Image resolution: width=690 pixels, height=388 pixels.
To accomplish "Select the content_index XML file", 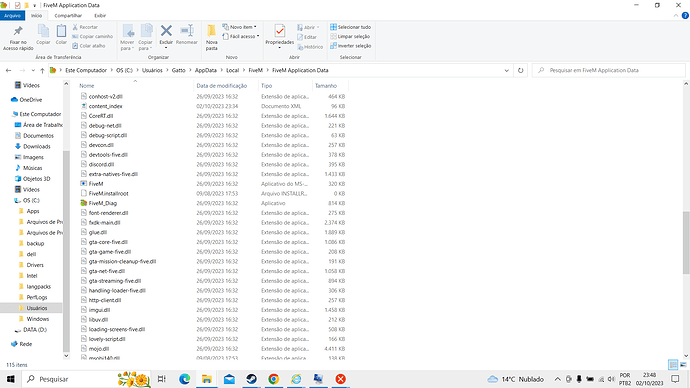I will tap(105, 106).
